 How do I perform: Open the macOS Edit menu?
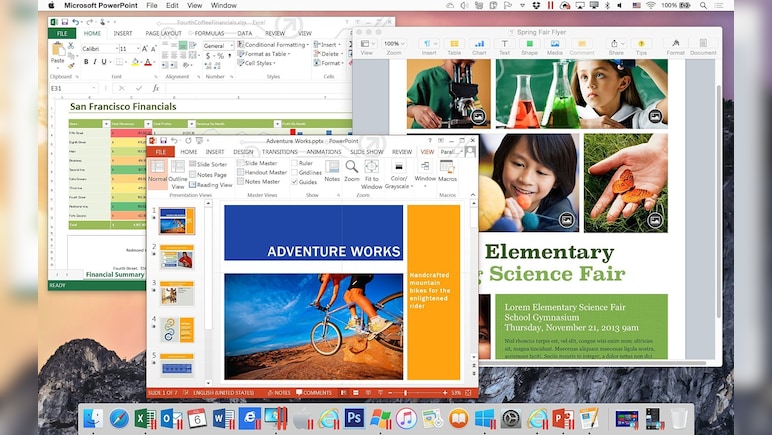172,5
